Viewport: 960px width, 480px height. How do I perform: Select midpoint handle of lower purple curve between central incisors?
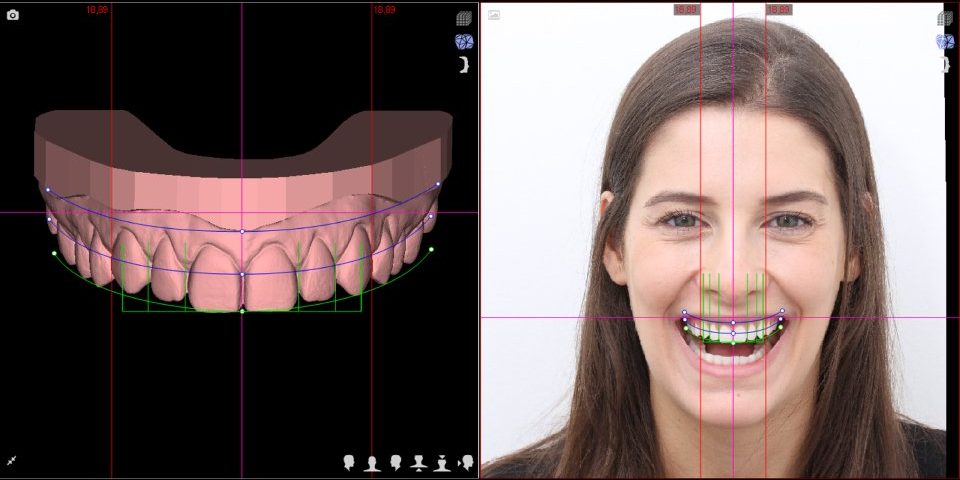pos(242,274)
